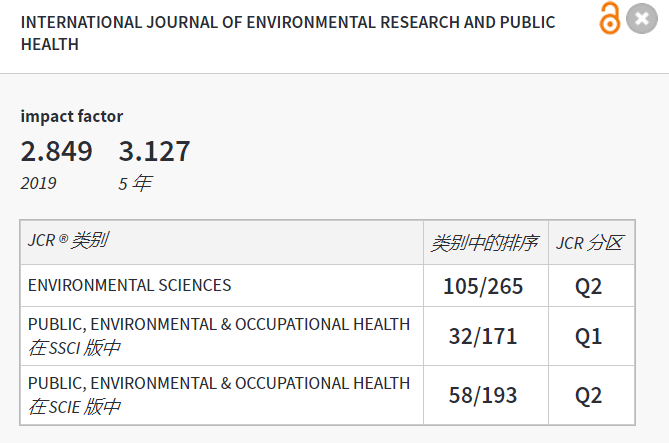Click Q2 quartile in the SCIE row

(589, 395)
